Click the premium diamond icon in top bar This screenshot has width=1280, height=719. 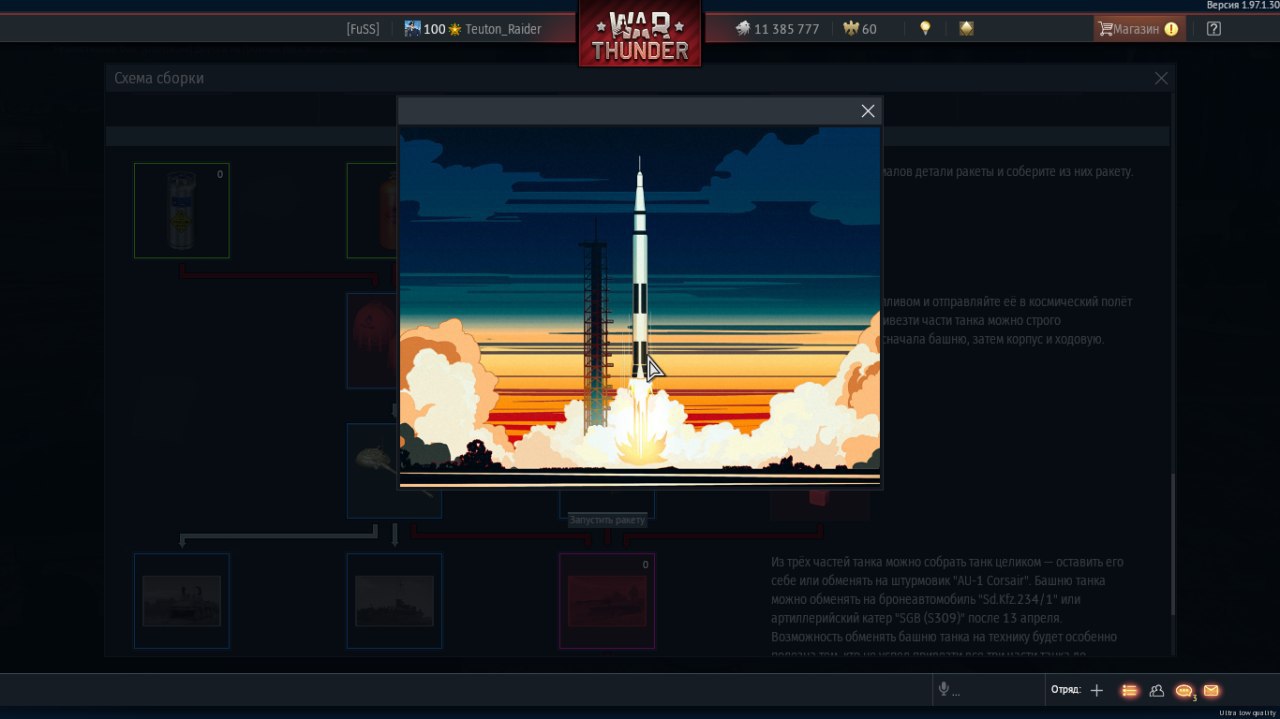(x=966, y=29)
